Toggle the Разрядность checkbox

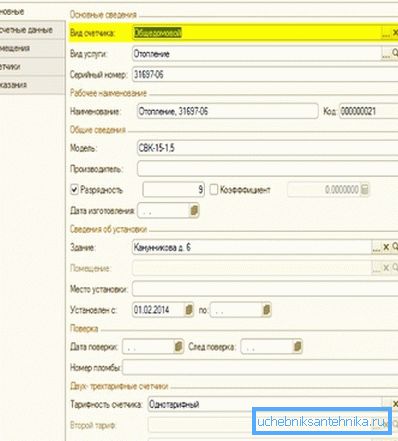74,190
